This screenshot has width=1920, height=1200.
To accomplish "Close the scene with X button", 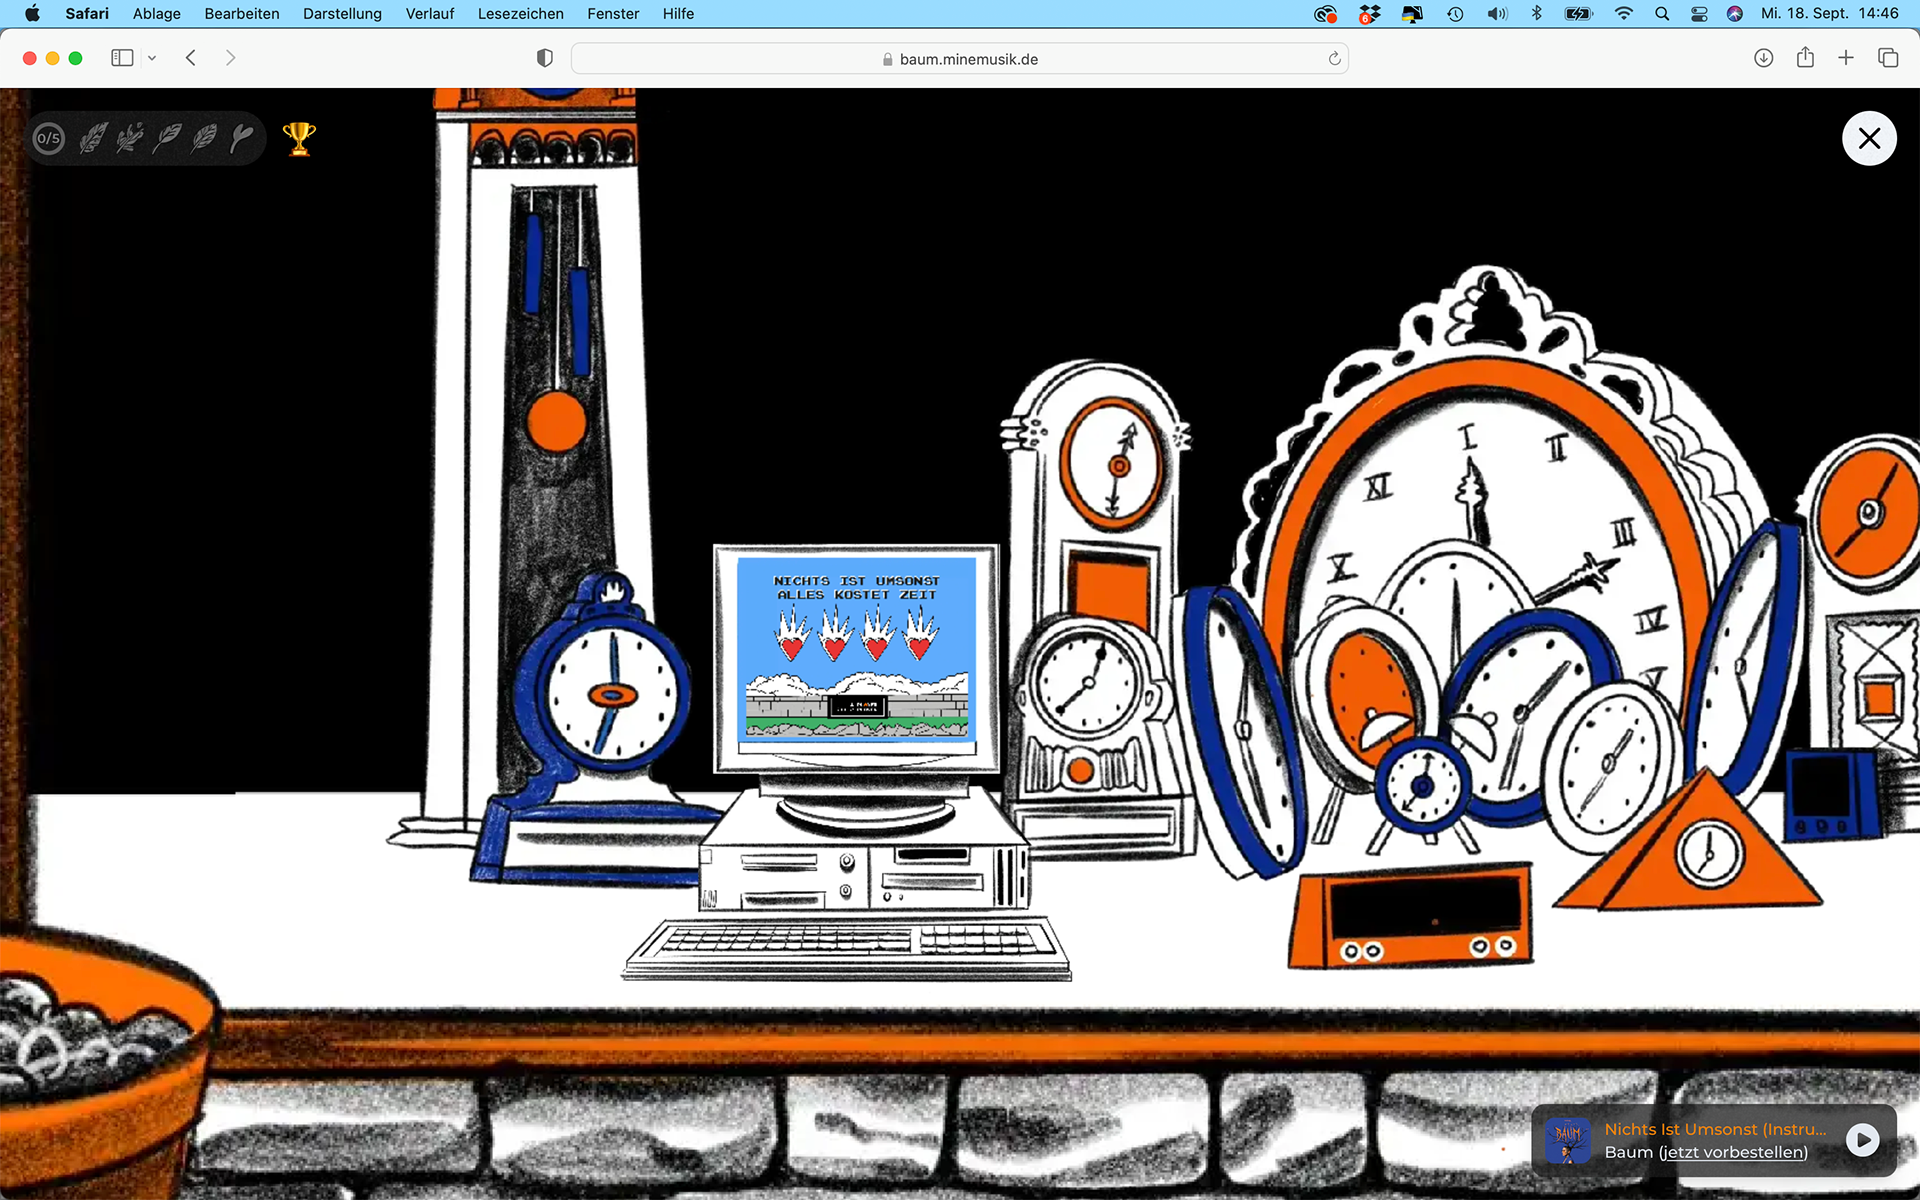I will [x=1868, y=138].
